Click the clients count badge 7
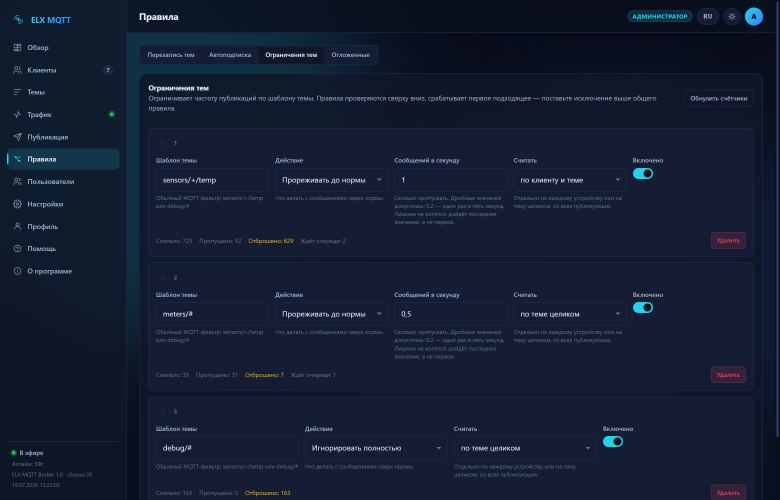The image size is (780, 500). [x=107, y=70]
